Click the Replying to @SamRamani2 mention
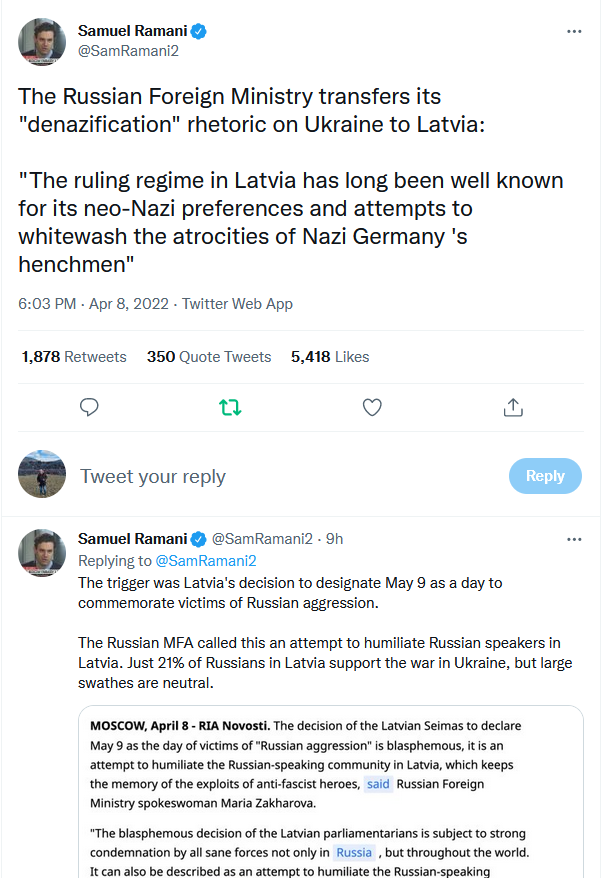The height and width of the screenshot is (878, 601). click(205, 561)
